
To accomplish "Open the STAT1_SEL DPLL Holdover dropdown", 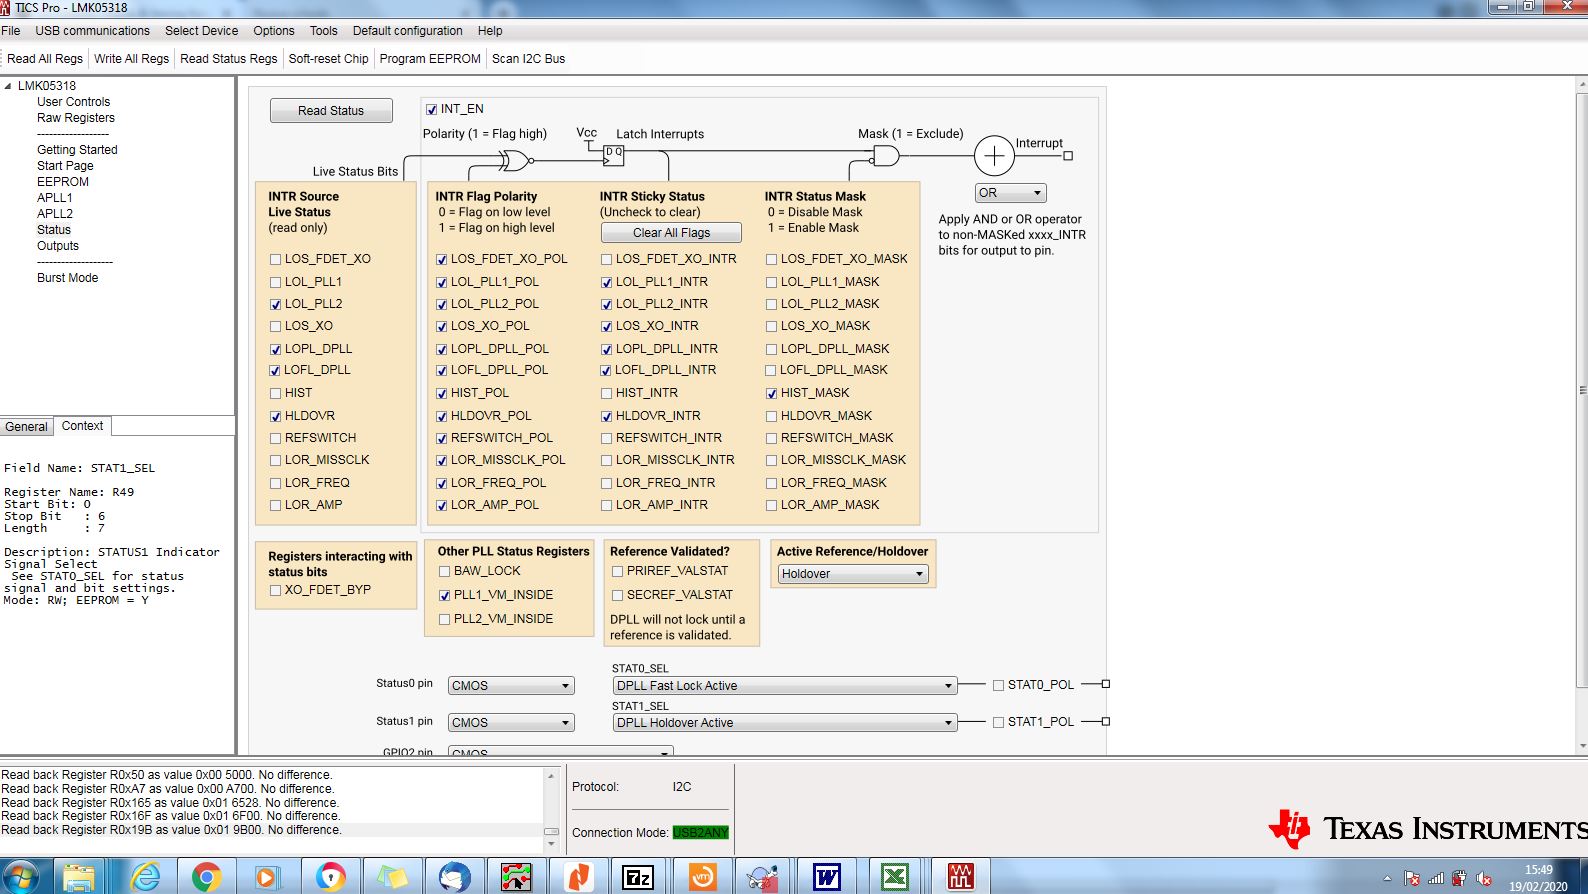I will point(785,723).
